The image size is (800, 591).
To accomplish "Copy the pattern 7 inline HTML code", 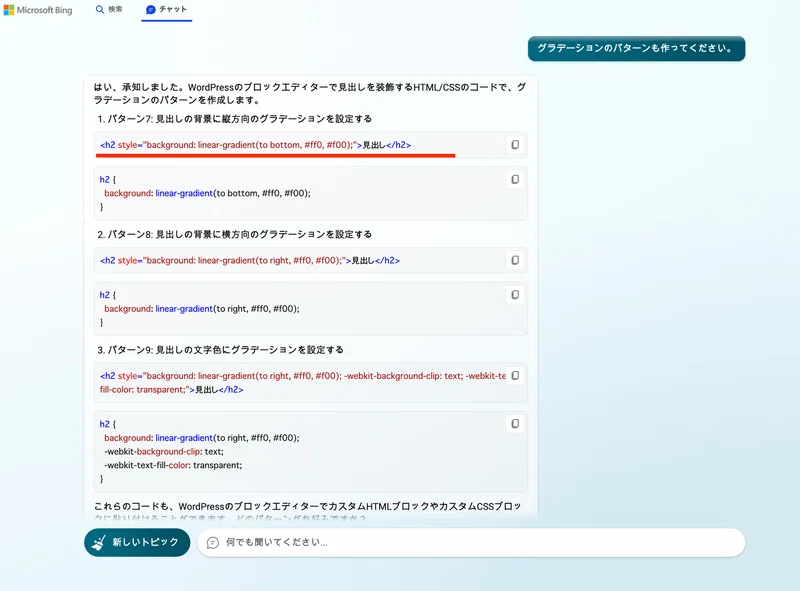I will click(x=515, y=145).
